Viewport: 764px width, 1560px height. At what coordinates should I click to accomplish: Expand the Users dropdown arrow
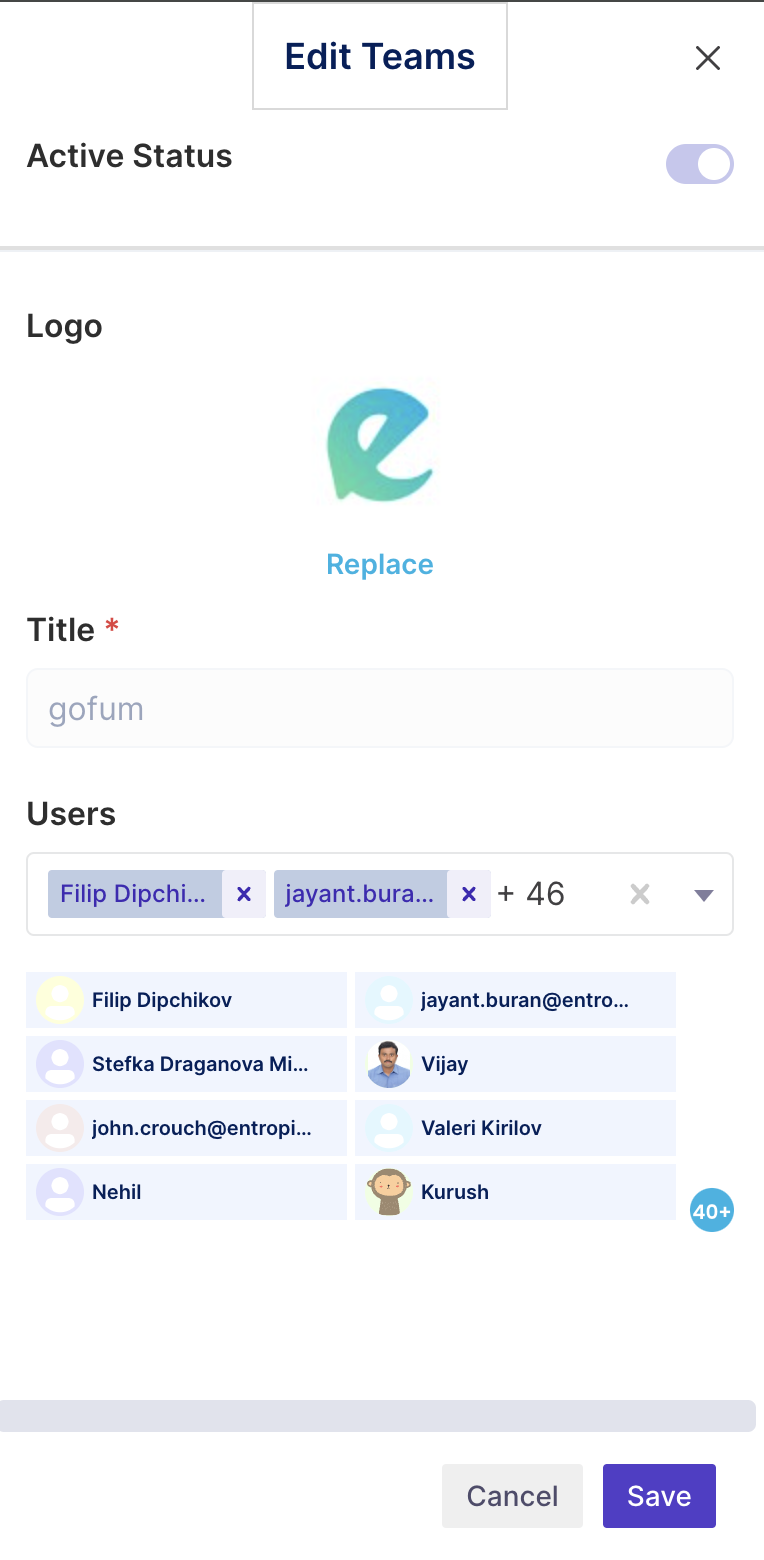click(x=704, y=895)
